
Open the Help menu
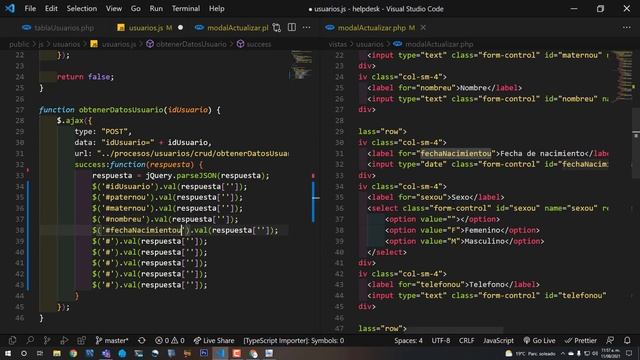(217, 9)
